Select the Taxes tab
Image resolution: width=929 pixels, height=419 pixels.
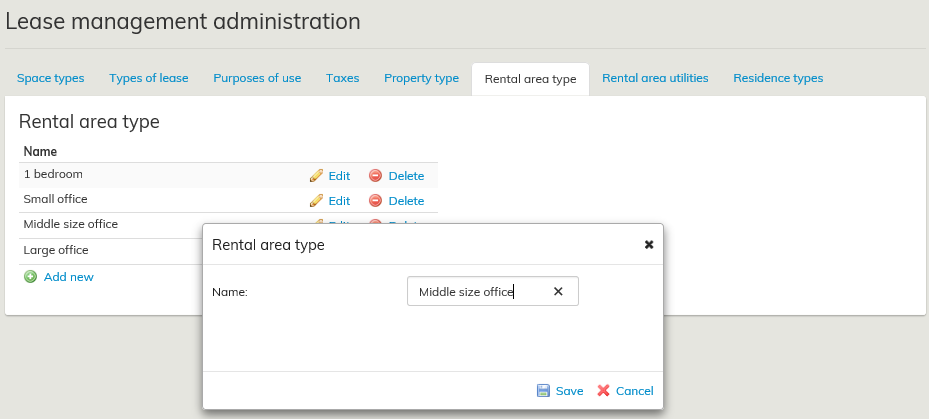tap(342, 78)
